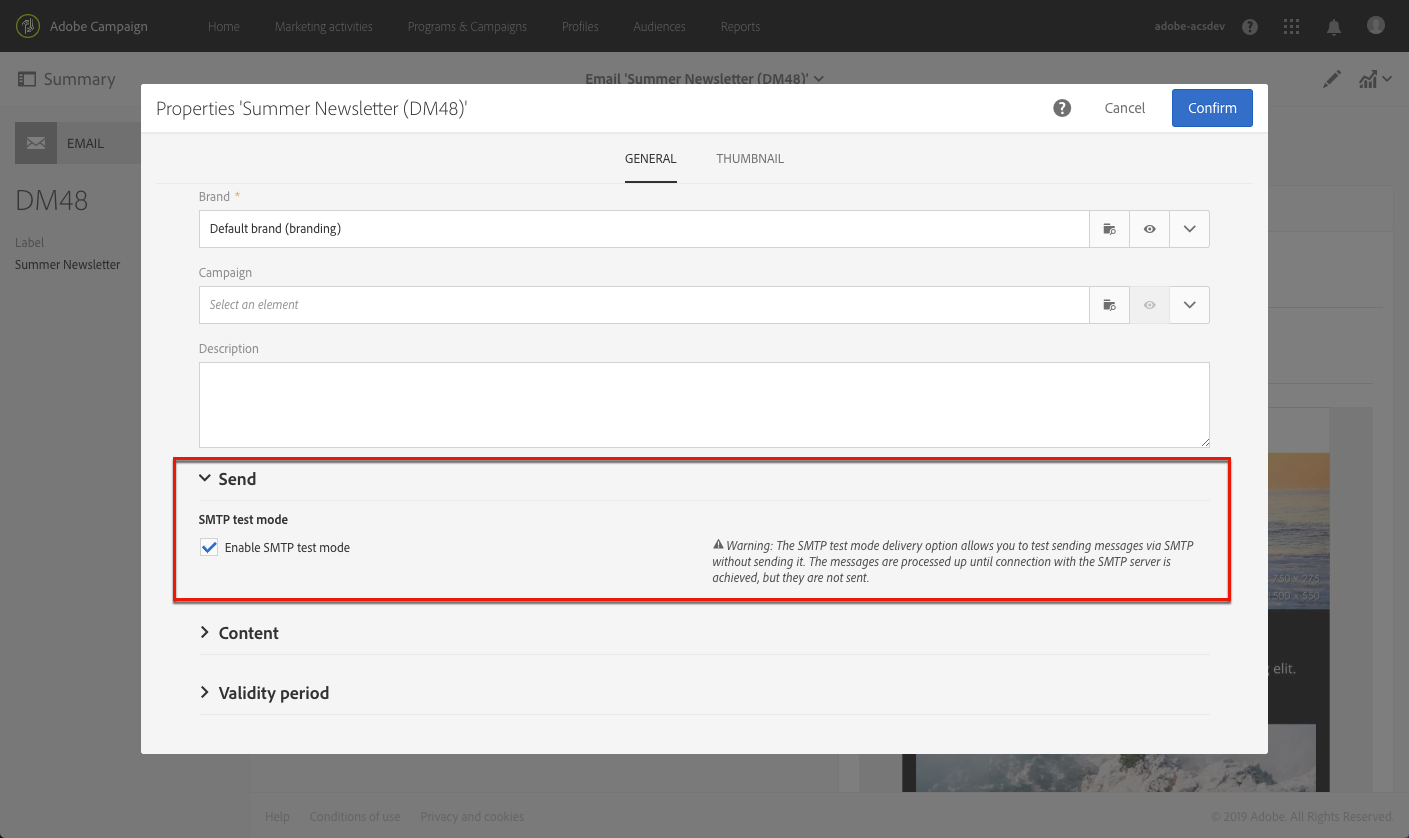This screenshot has height=838, width=1409.
Task: Browse campaigns with the Campaign picker icon
Action: point(1109,305)
